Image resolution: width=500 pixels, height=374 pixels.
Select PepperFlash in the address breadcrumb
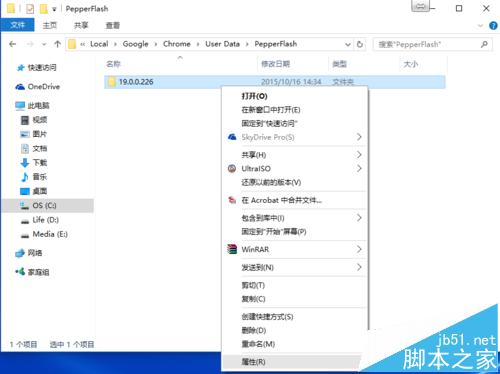(276, 44)
